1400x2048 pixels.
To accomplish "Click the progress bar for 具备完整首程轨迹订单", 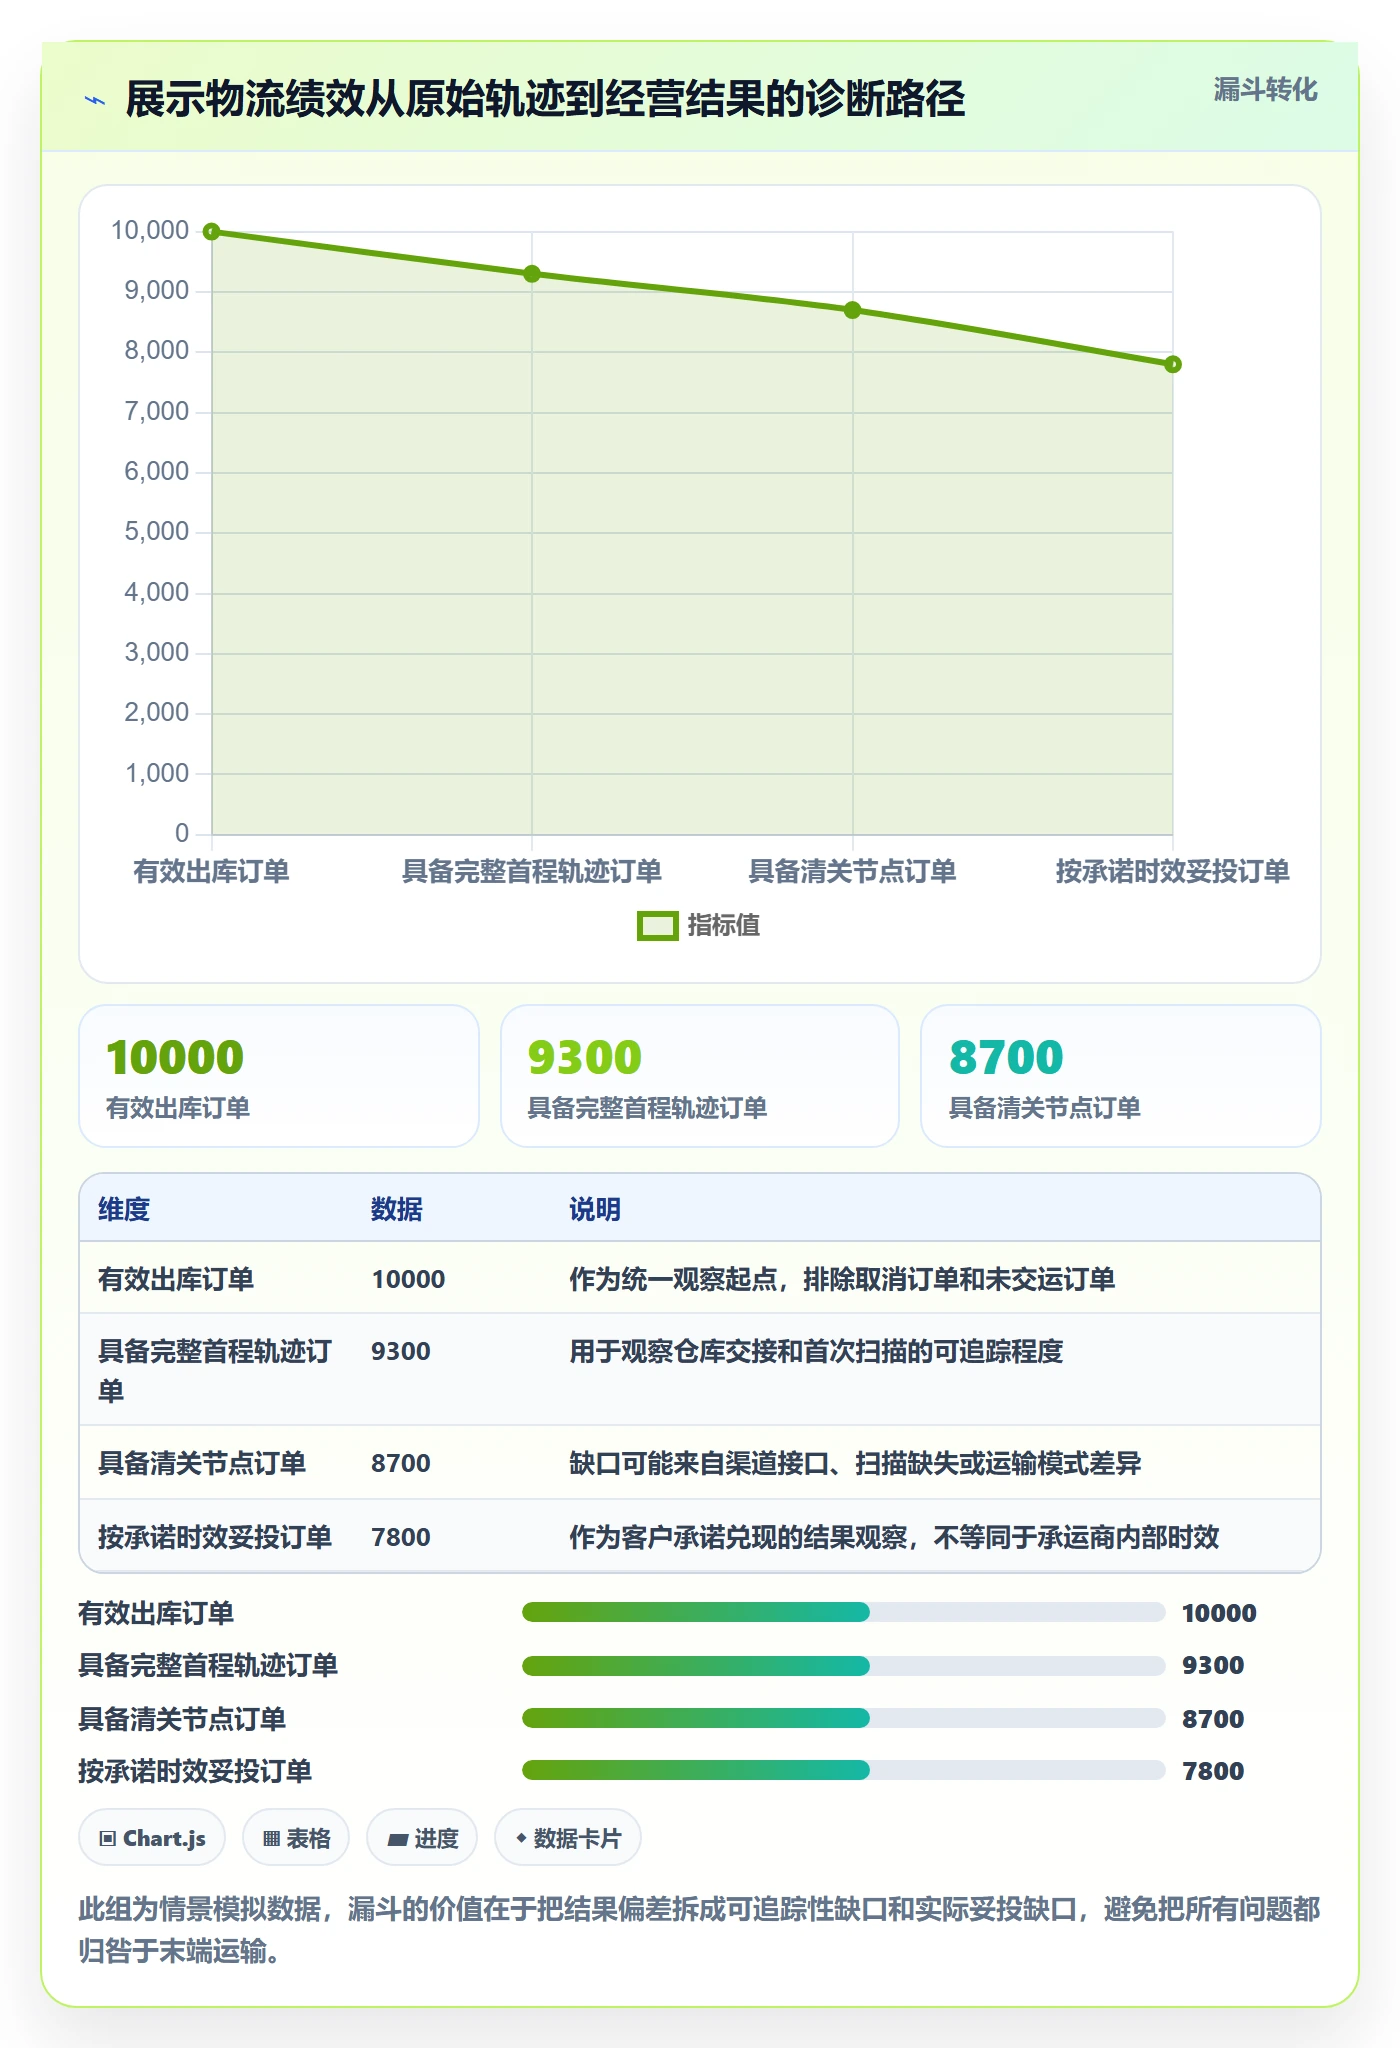I will pyautogui.click(x=843, y=1665).
